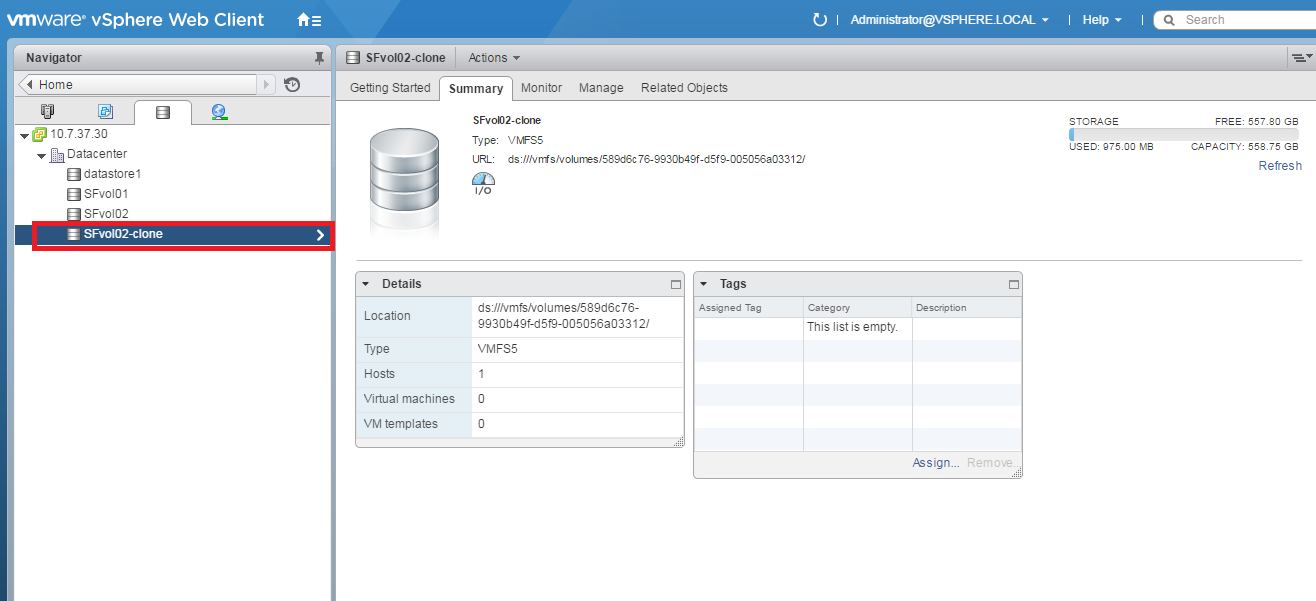This screenshot has height=601, width=1316.
Task: Click the SFvol02-clone datastore icon in tree
Action: pos(74,234)
